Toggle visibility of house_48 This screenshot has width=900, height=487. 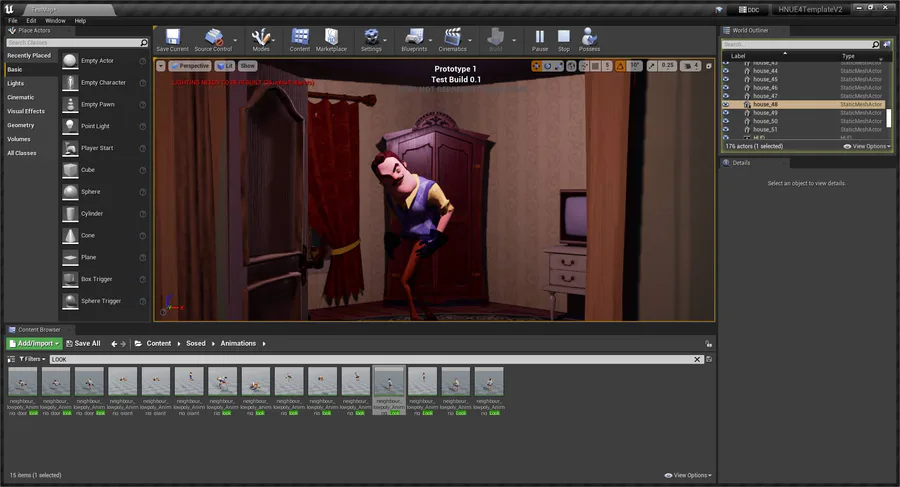(x=726, y=105)
